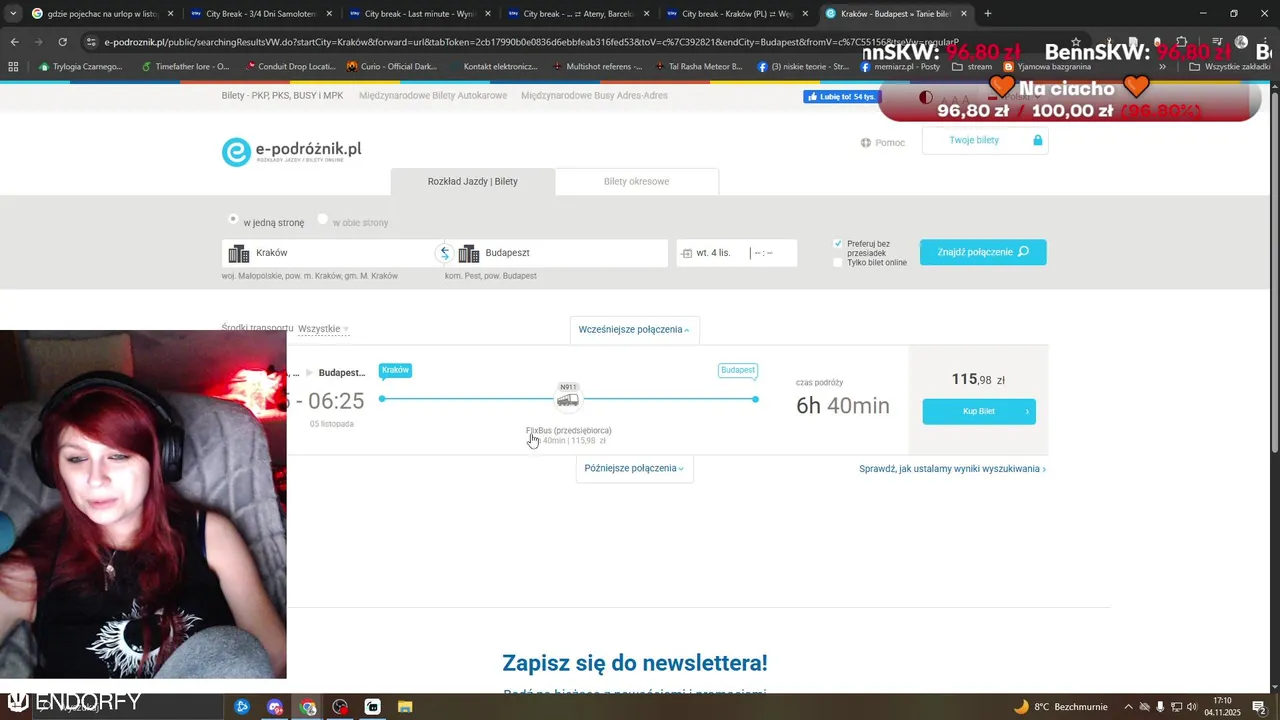Switch to 'City break - Kraków (PL)' browser tab
Screen dimensions: 1280x720
pyautogui.click(x=736, y=14)
